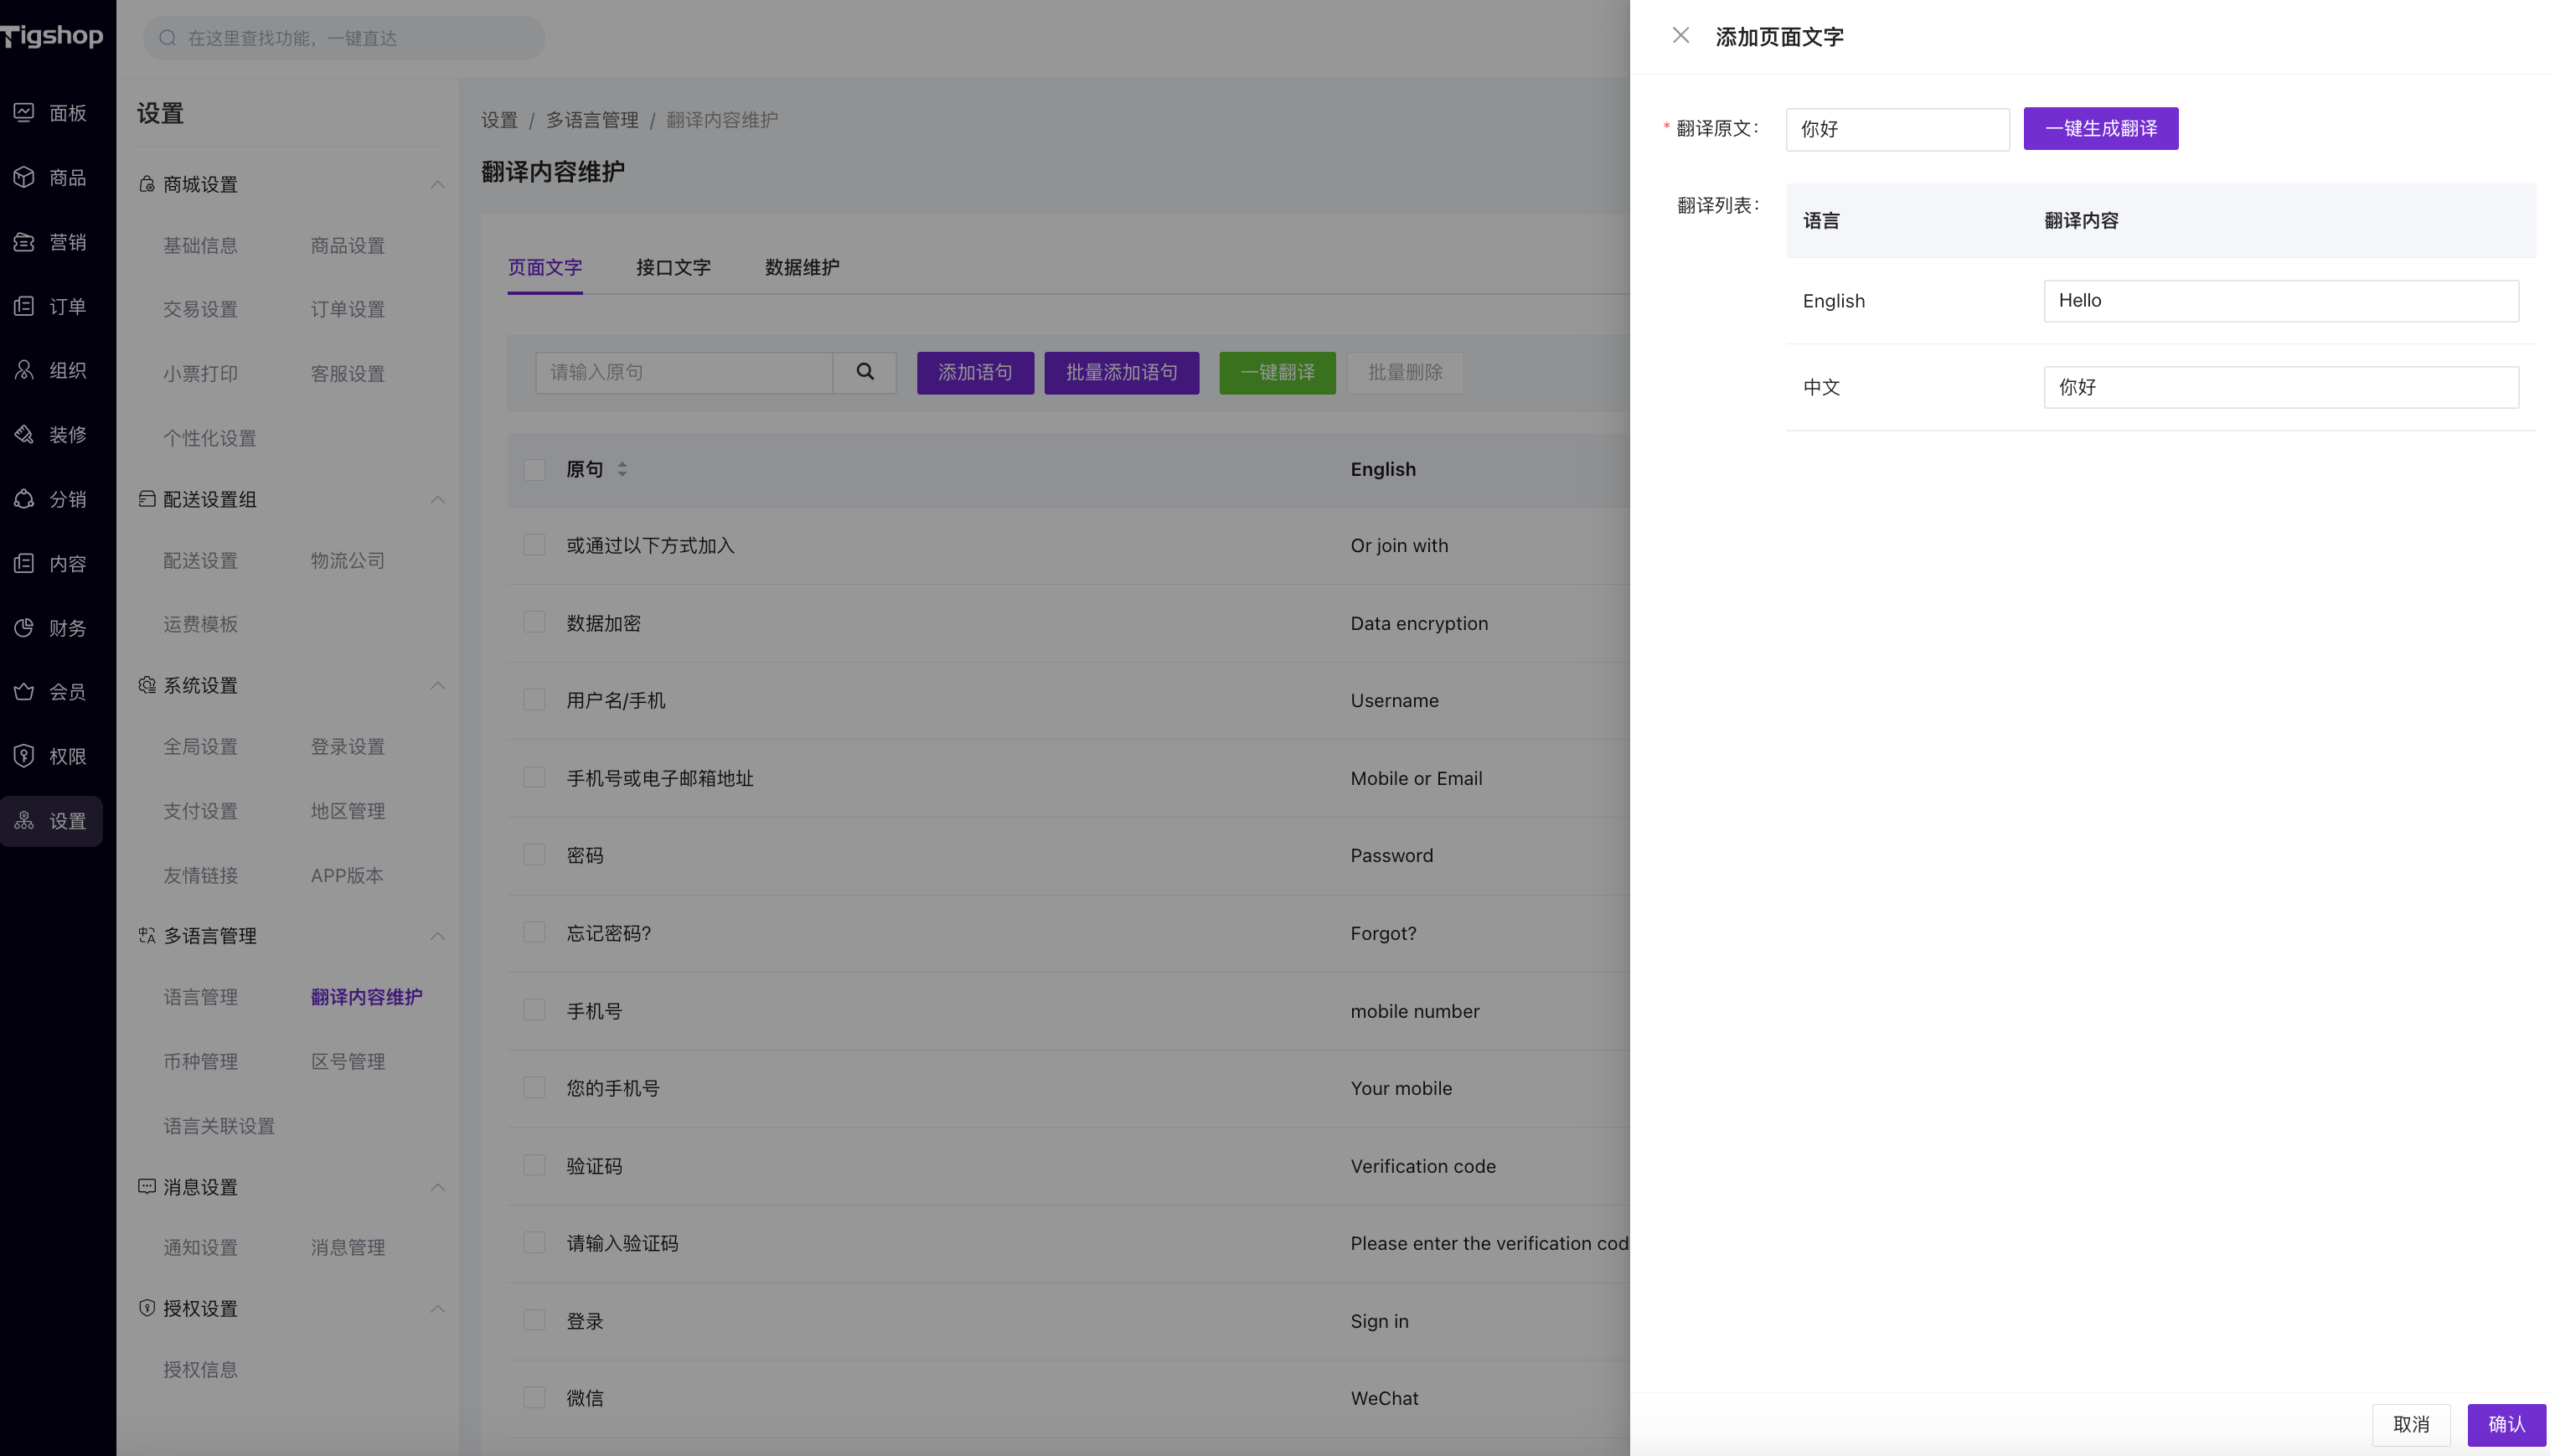This screenshot has width=2550, height=1456.
Task: Check the box for 数据加密 row
Action: (x=534, y=622)
